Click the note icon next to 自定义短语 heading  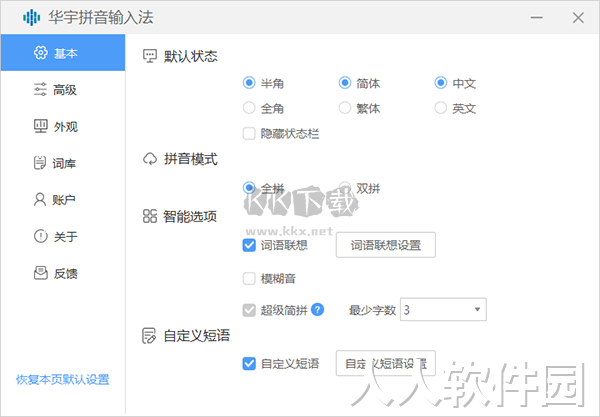pyautogui.click(x=149, y=336)
